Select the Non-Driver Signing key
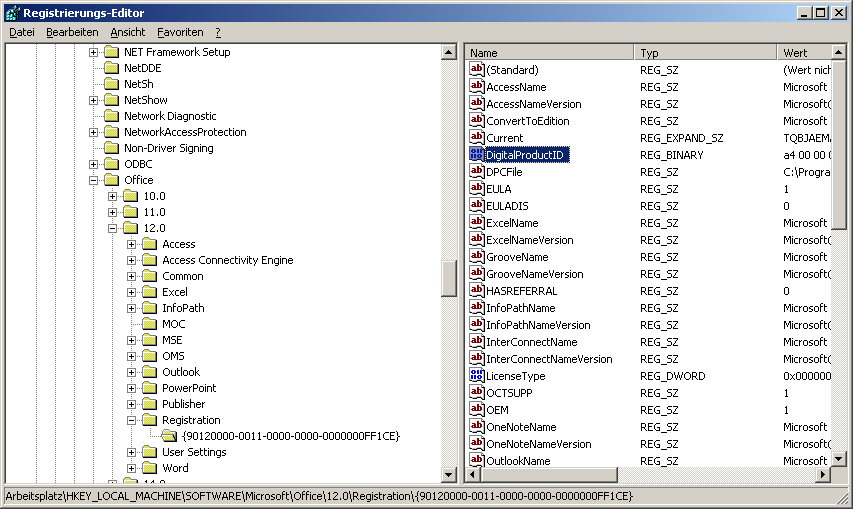Viewport: 853px width, 509px height. pos(169,148)
